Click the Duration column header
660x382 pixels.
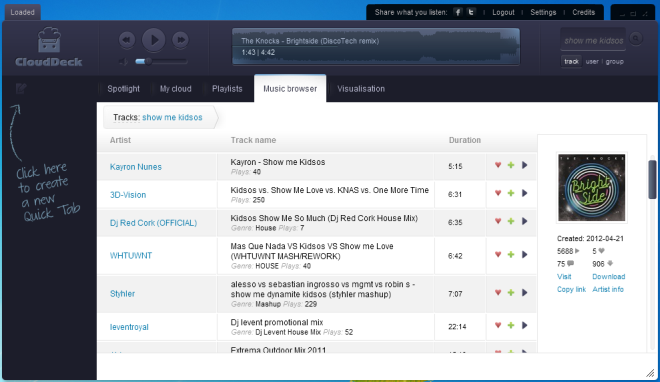[x=465, y=140]
